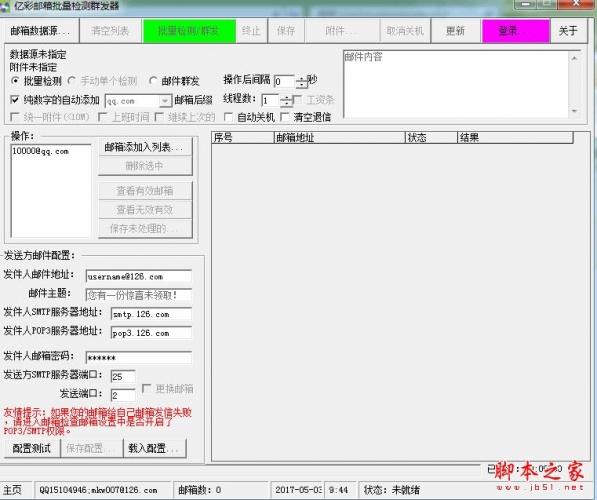
Task: Click 邮箱地址 column header
Action: pos(340,137)
